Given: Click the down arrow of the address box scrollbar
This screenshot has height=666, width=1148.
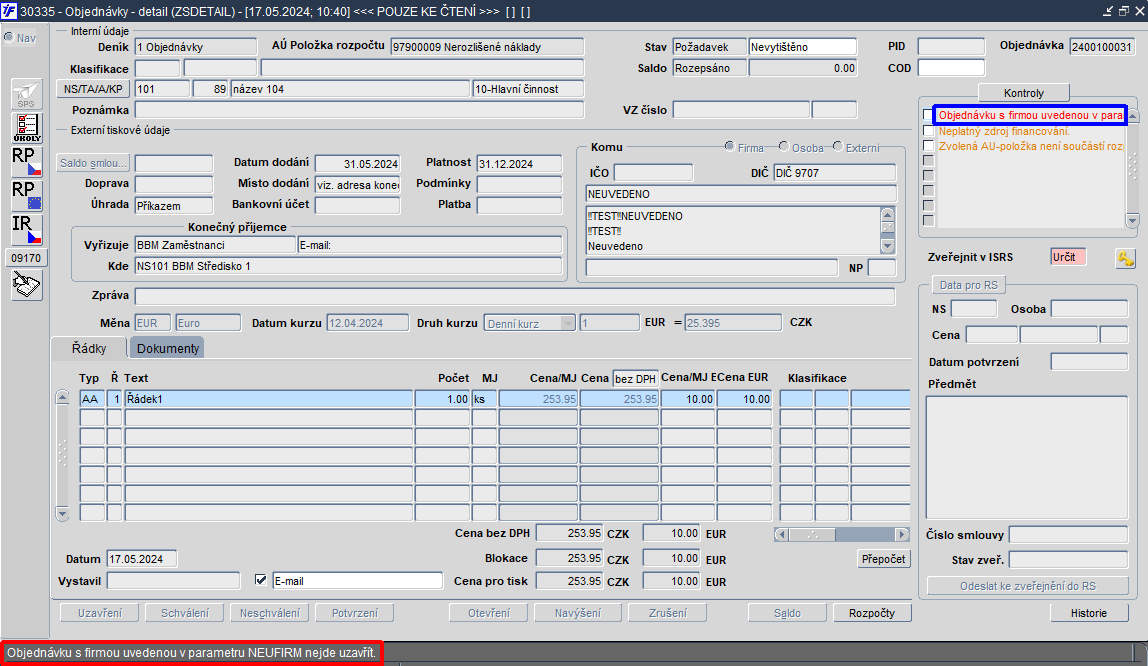Looking at the screenshot, I should (x=887, y=247).
